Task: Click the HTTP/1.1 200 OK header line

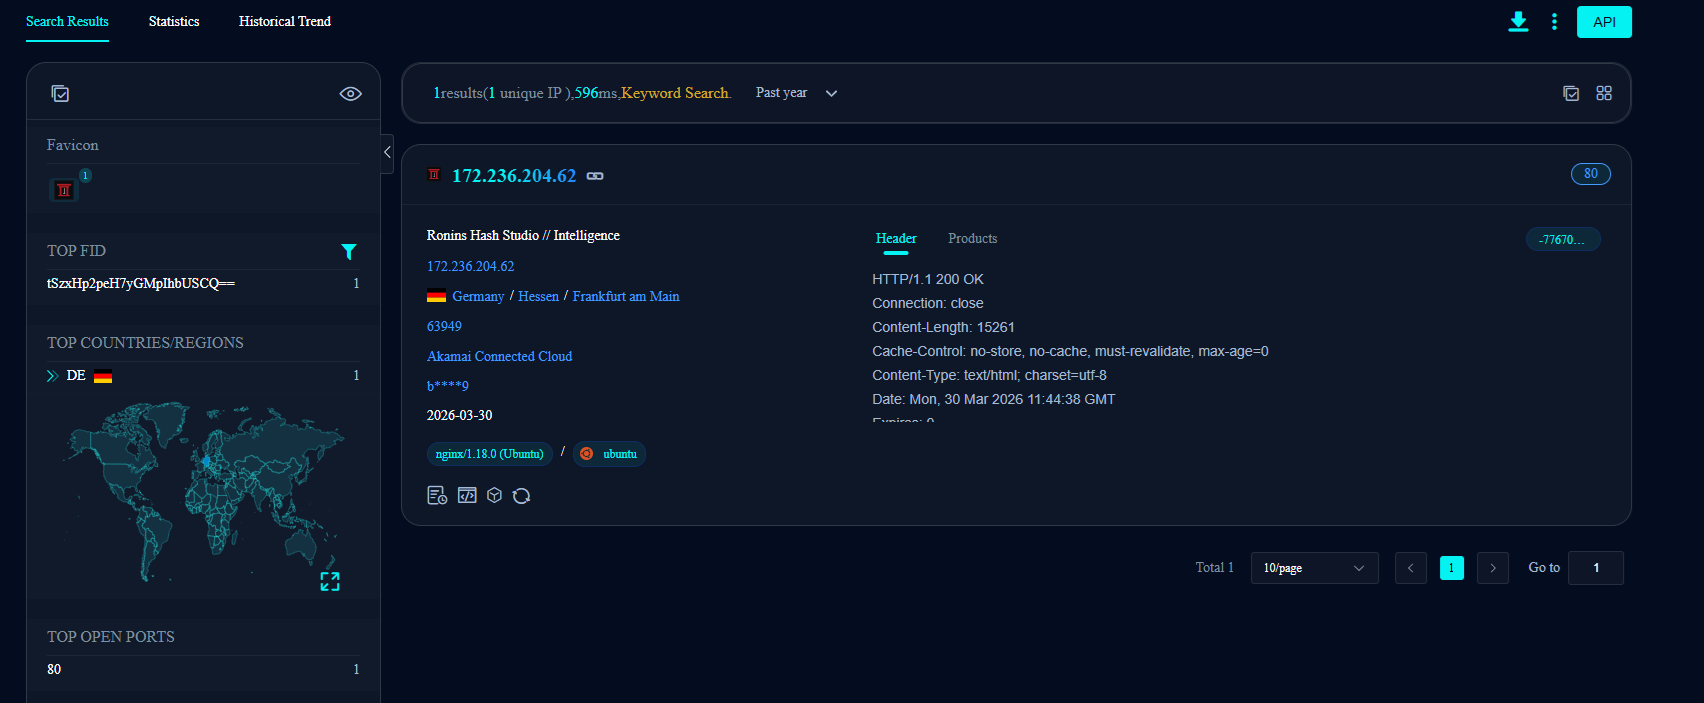Action: pos(928,279)
